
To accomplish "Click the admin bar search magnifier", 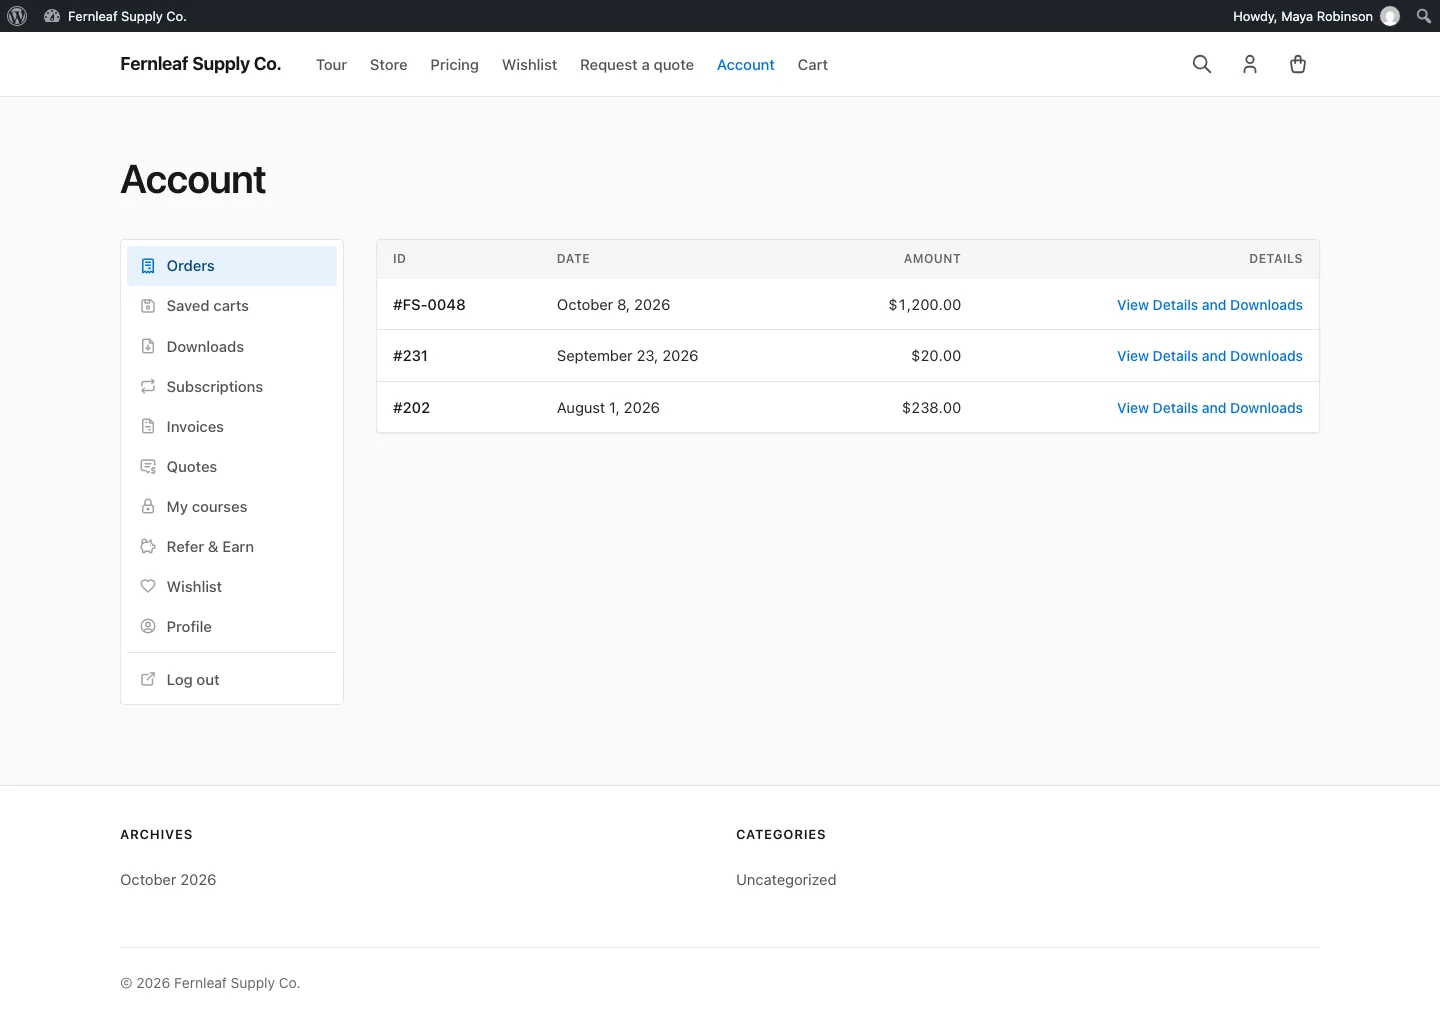I will [x=1424, y=16].
